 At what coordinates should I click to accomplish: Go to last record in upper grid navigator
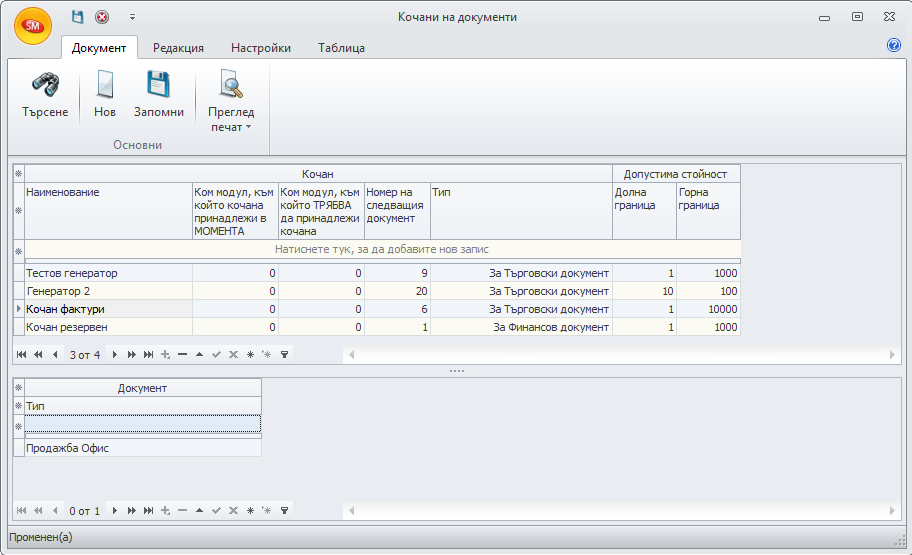coord(148,354)
